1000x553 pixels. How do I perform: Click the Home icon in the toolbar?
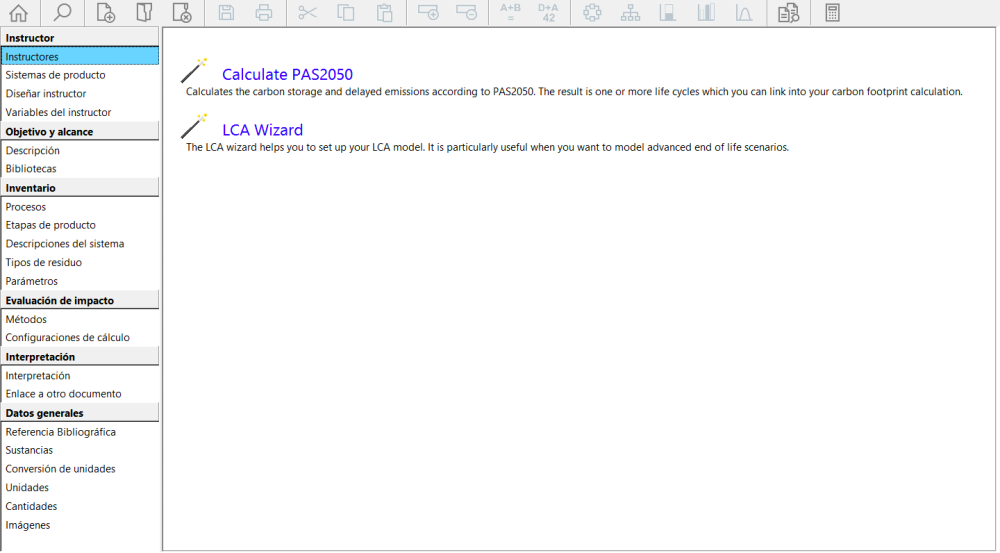click(18, 12)
